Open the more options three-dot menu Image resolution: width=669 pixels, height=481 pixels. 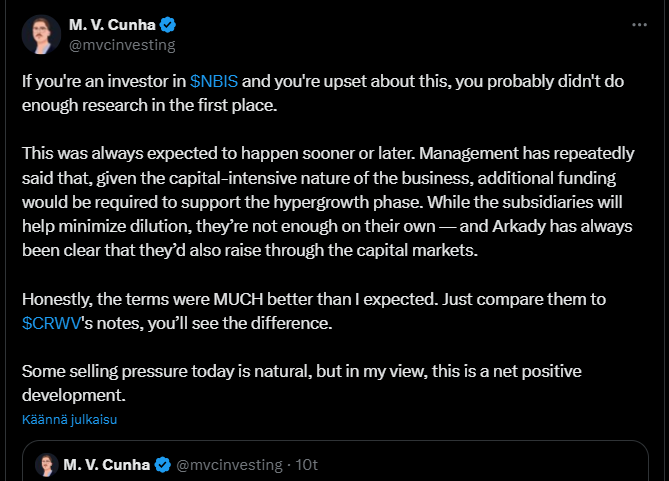639,25
